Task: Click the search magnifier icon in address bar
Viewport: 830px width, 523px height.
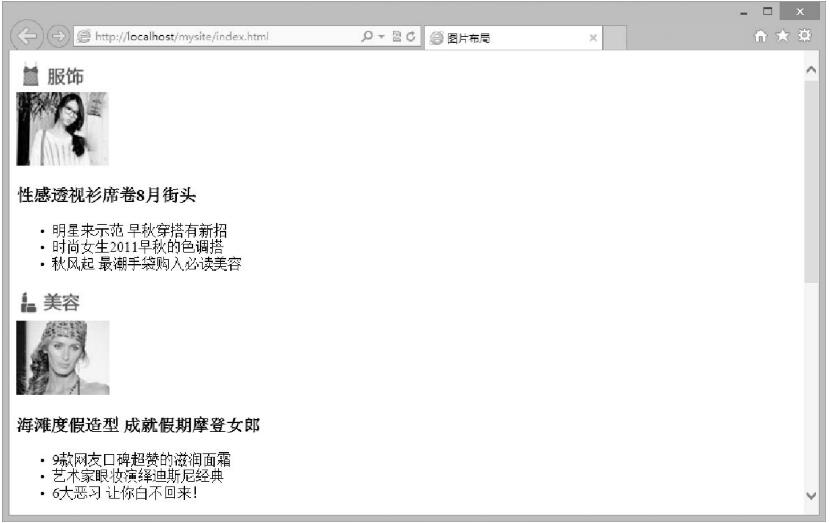Action: (x=367, y=37)
